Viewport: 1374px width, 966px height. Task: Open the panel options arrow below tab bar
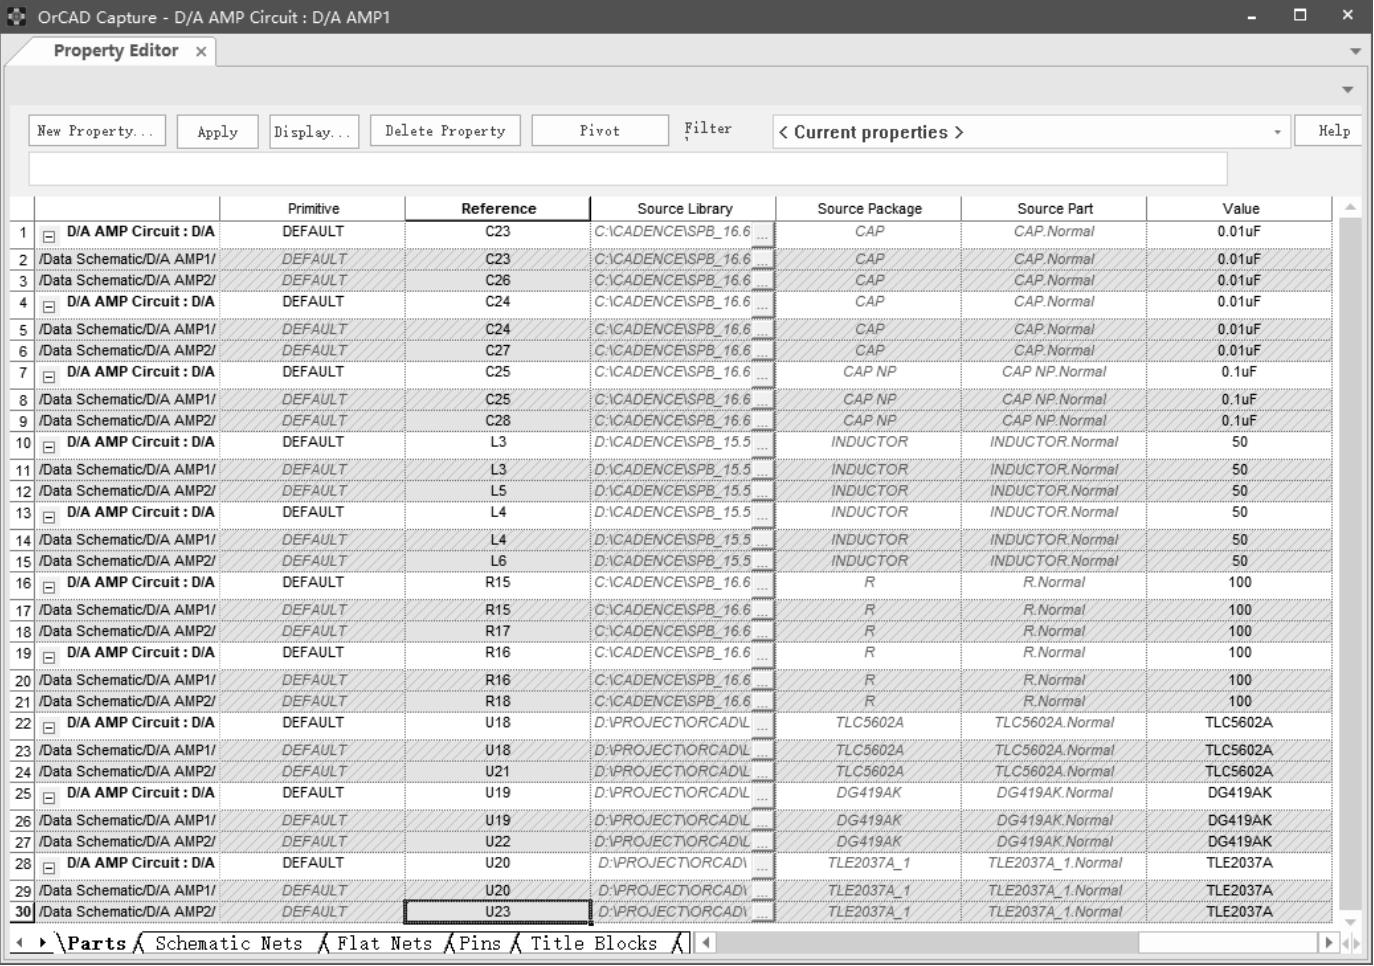point(1348,89)
